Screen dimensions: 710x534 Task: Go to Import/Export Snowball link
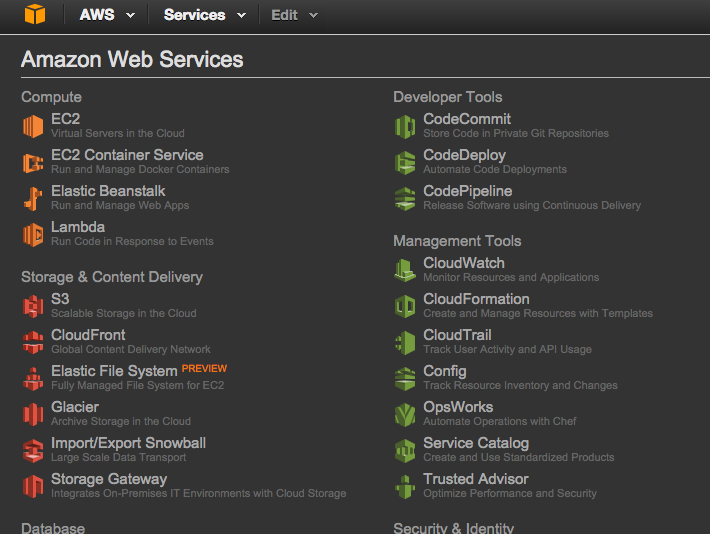[x=129, y=443]
